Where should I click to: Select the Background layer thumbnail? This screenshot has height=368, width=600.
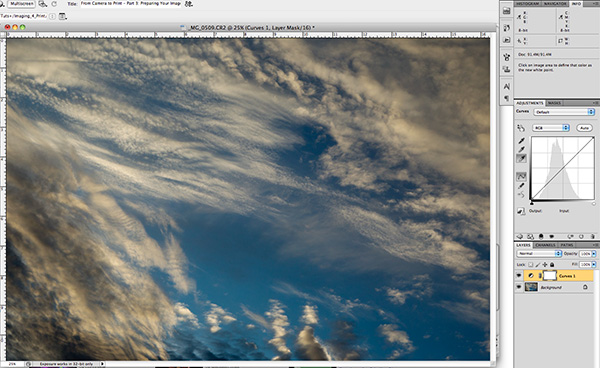[x=531, y=287]
